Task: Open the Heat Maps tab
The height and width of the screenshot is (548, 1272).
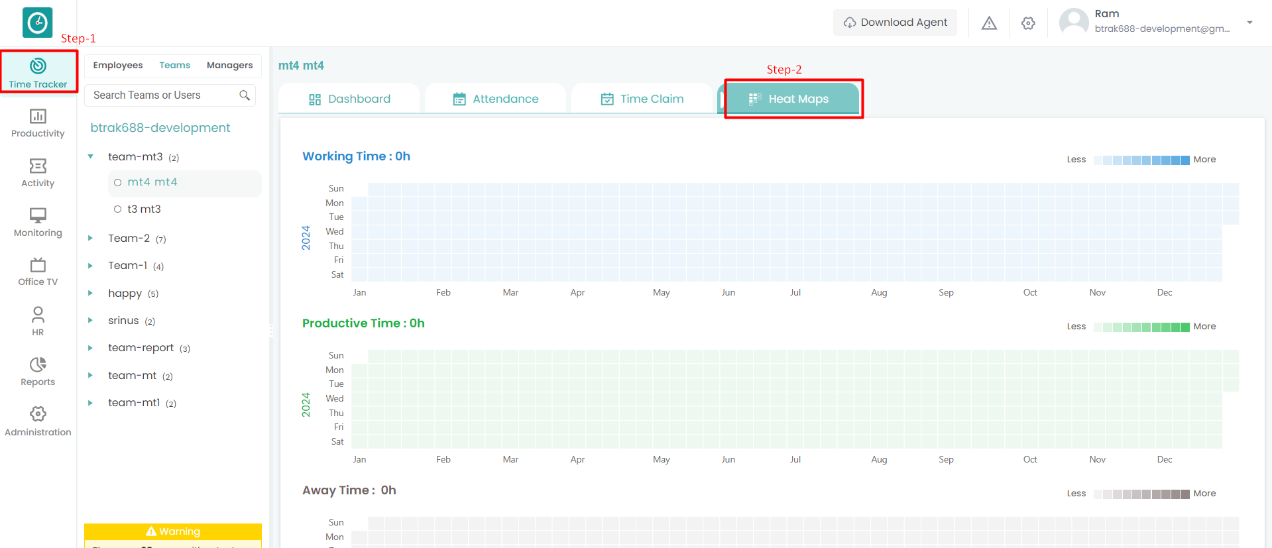Action: (788, 99)
